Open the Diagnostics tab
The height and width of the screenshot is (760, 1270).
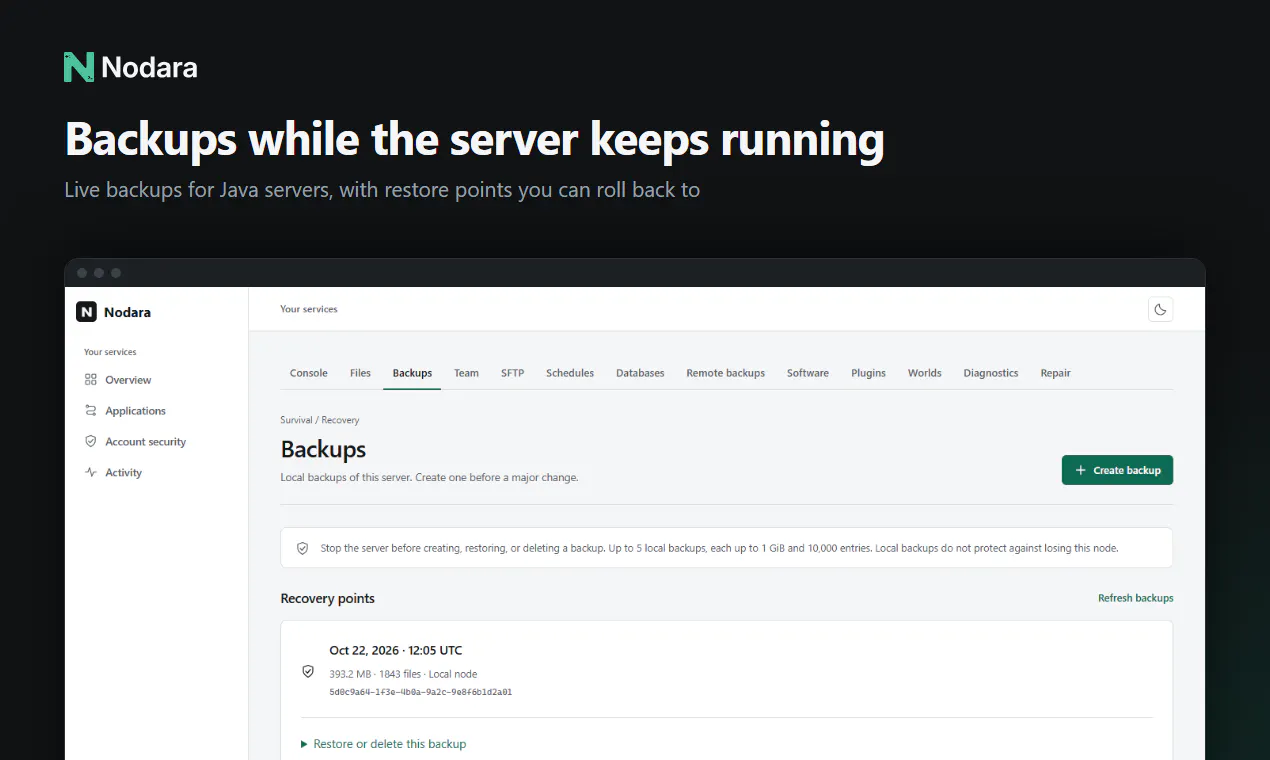click(x=991, y=373)
